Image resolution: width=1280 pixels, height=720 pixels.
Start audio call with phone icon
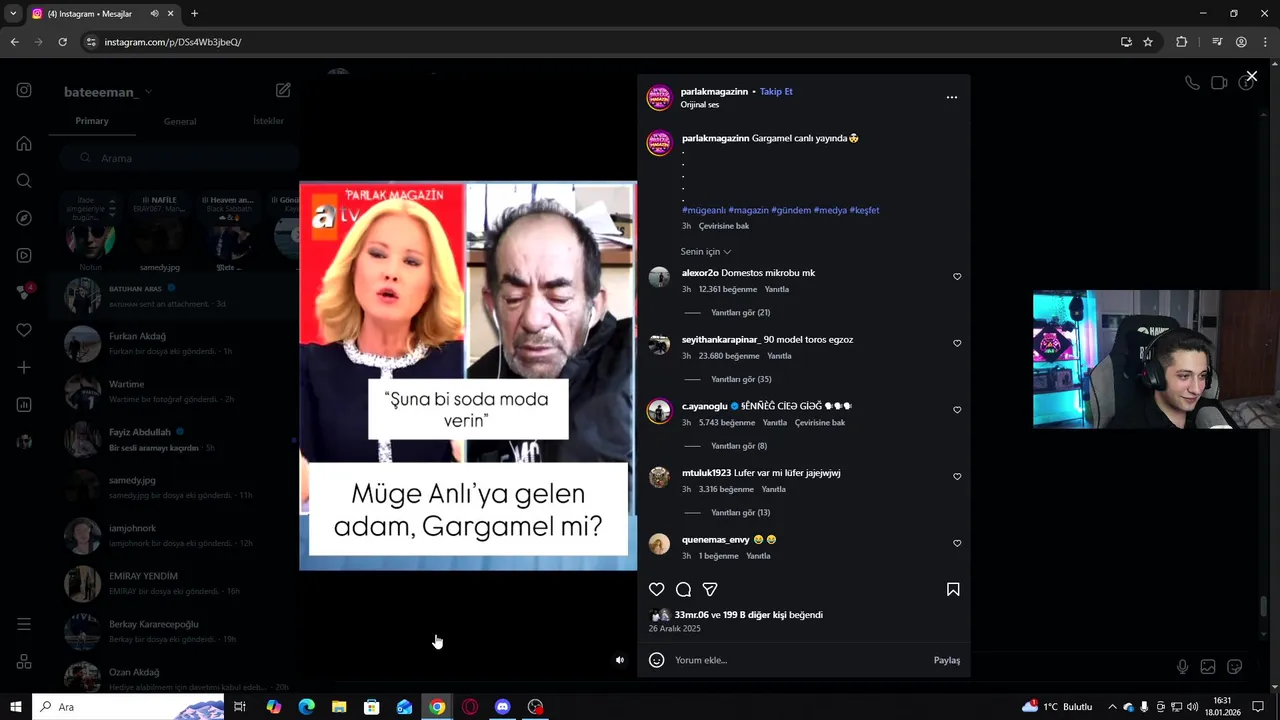[1192, 83]
